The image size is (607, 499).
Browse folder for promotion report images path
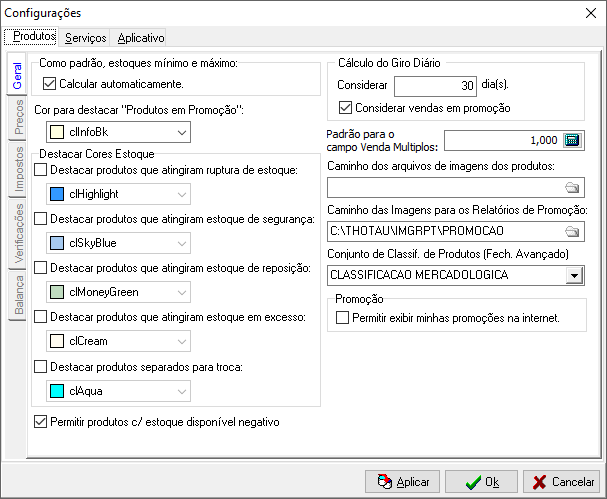click(572, 231)
